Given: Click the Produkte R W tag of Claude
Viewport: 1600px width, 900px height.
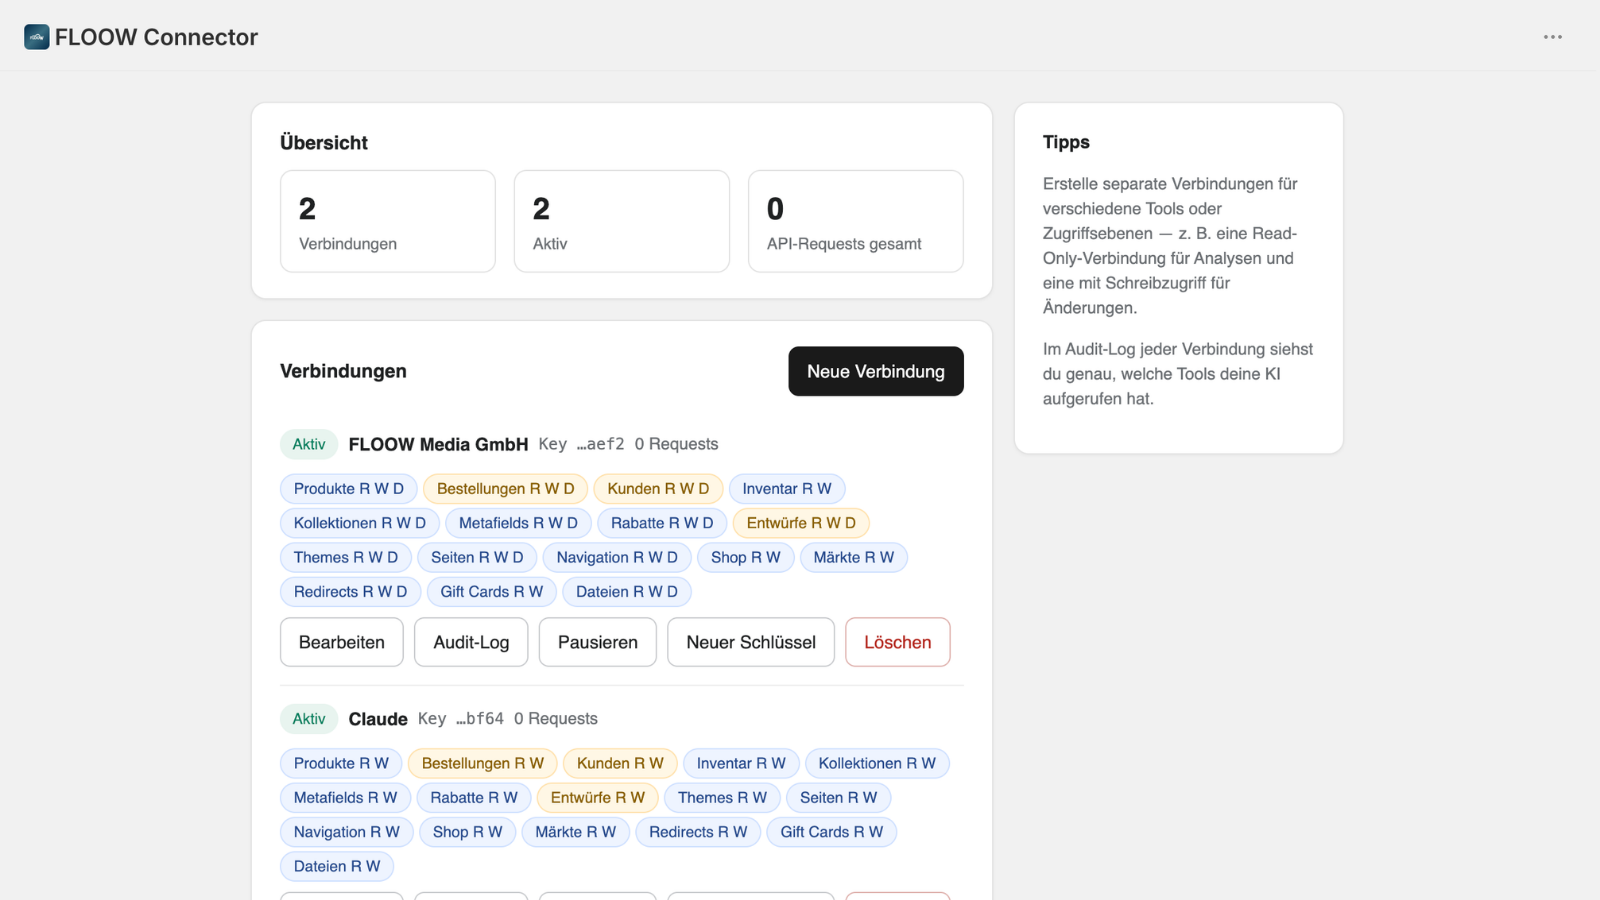Looking at the screenshot, I should tap(341, 763).
